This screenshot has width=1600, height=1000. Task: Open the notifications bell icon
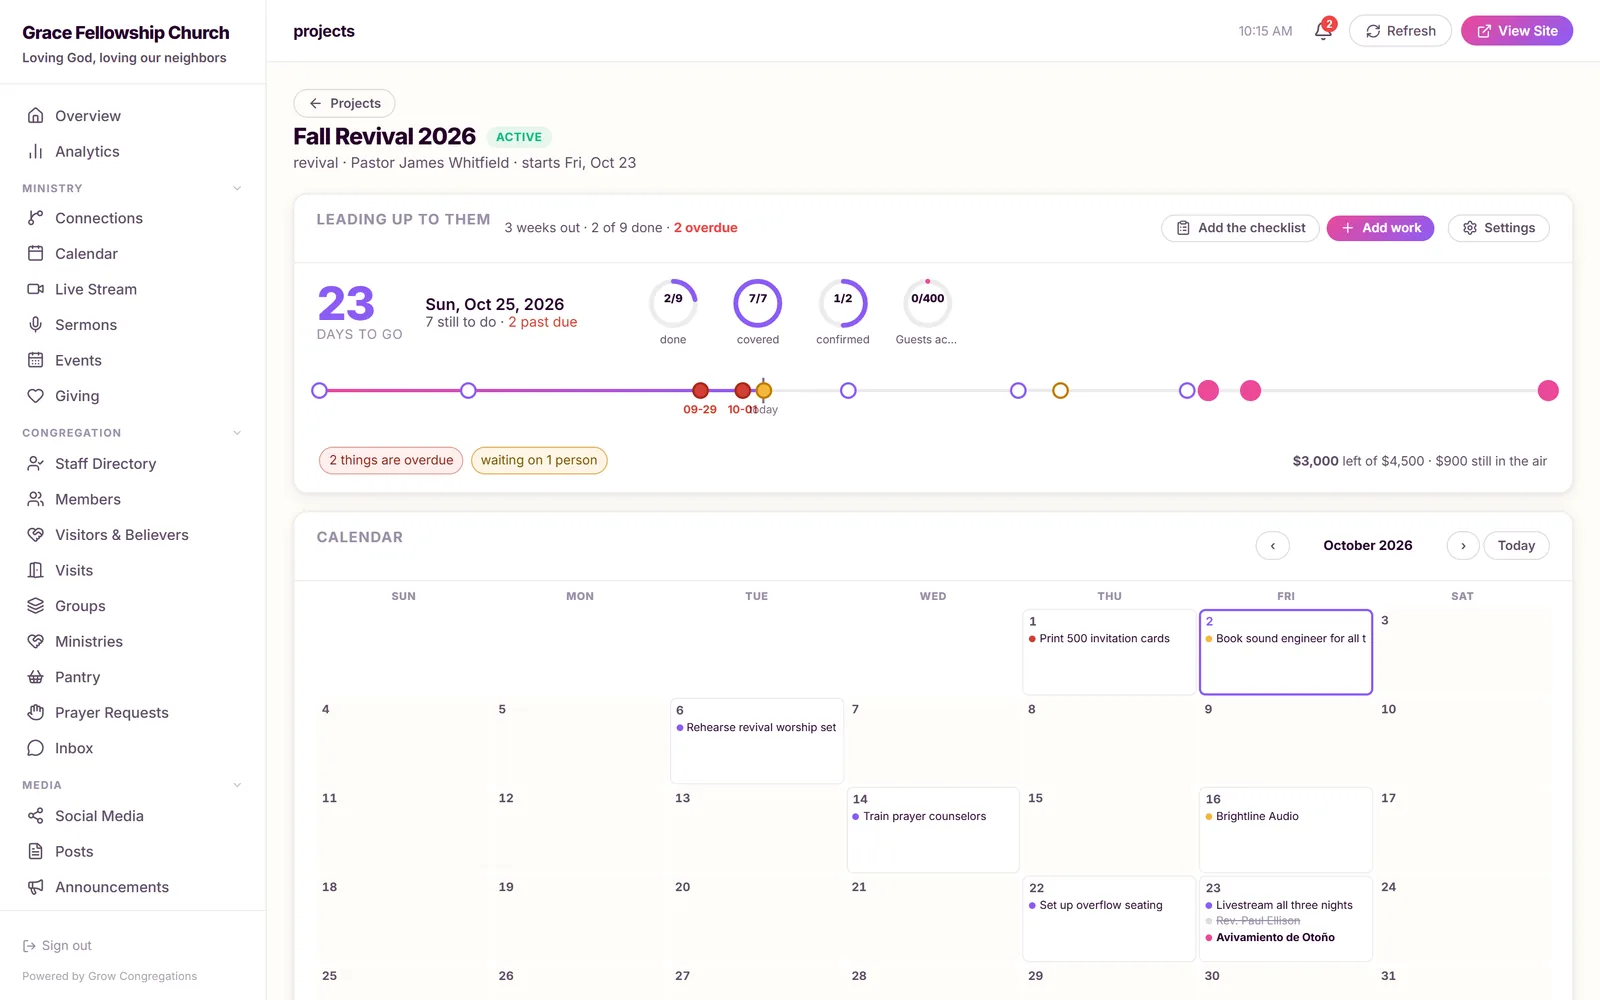1323,31
